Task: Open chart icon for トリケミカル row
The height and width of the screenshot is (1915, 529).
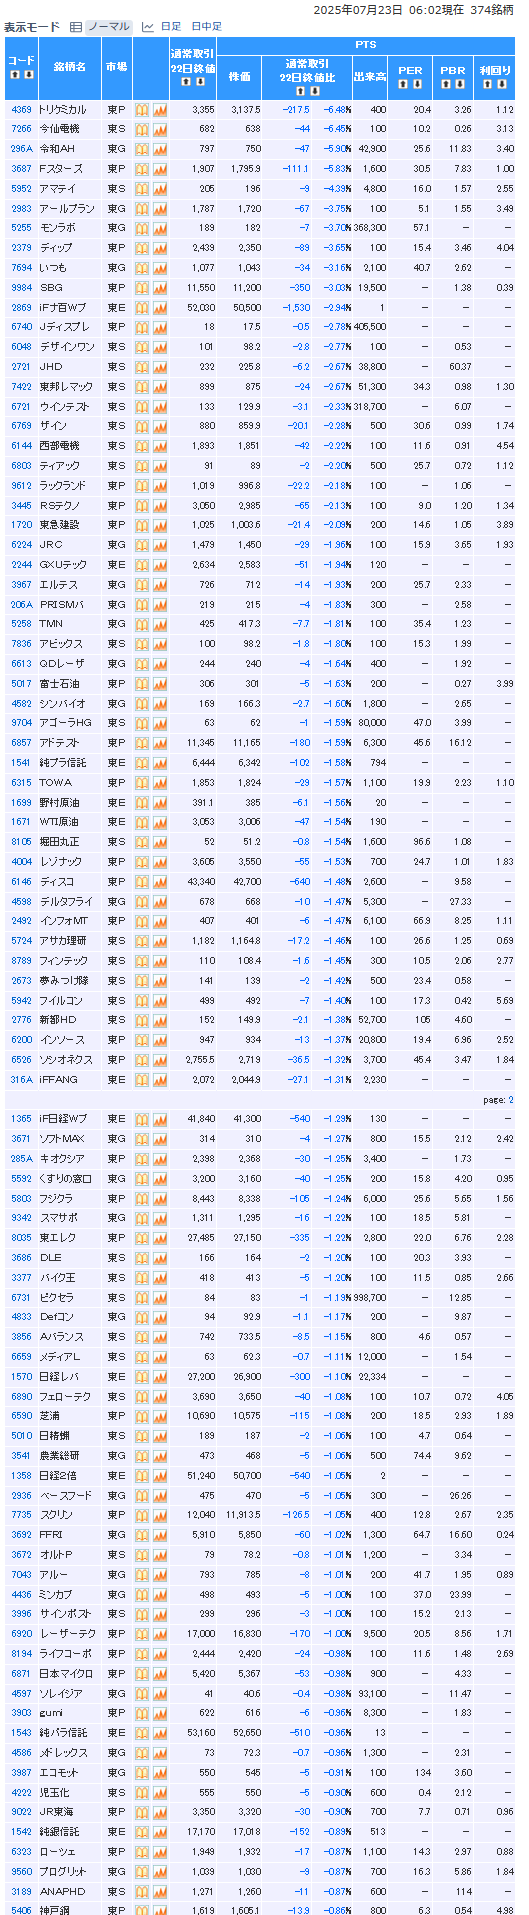Action: pyautogui.click(x=160, y=109)
